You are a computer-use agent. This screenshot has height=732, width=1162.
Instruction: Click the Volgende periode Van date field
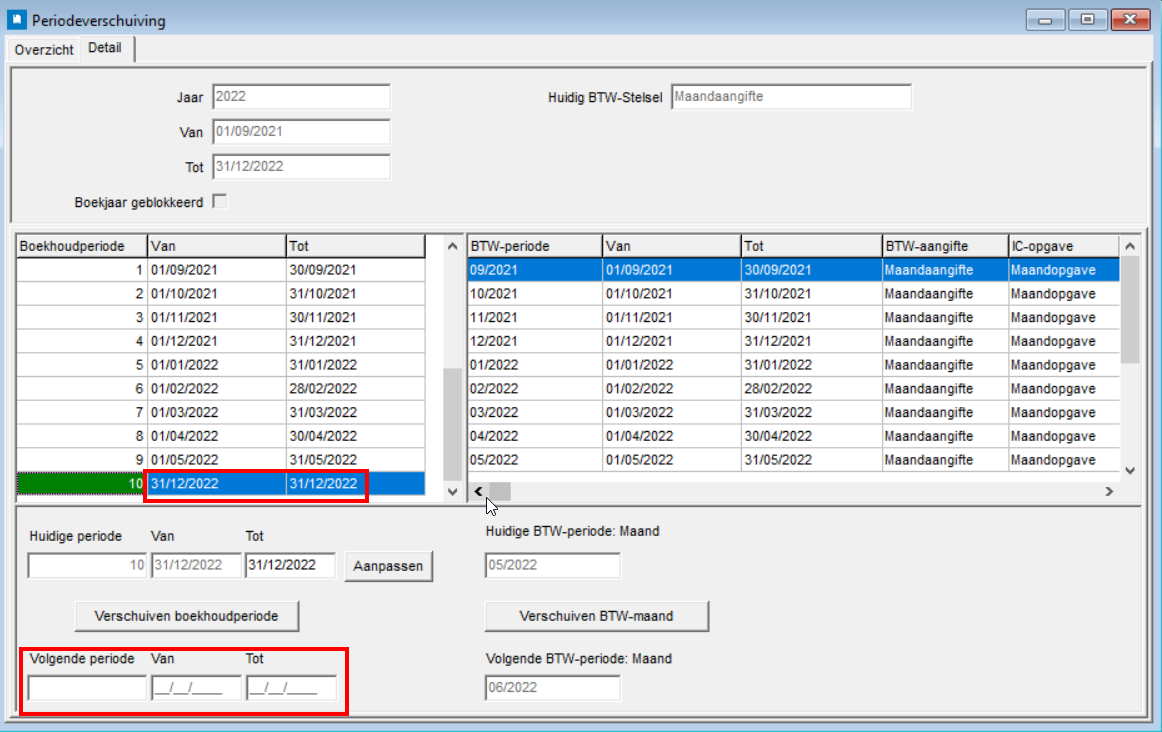196,688
